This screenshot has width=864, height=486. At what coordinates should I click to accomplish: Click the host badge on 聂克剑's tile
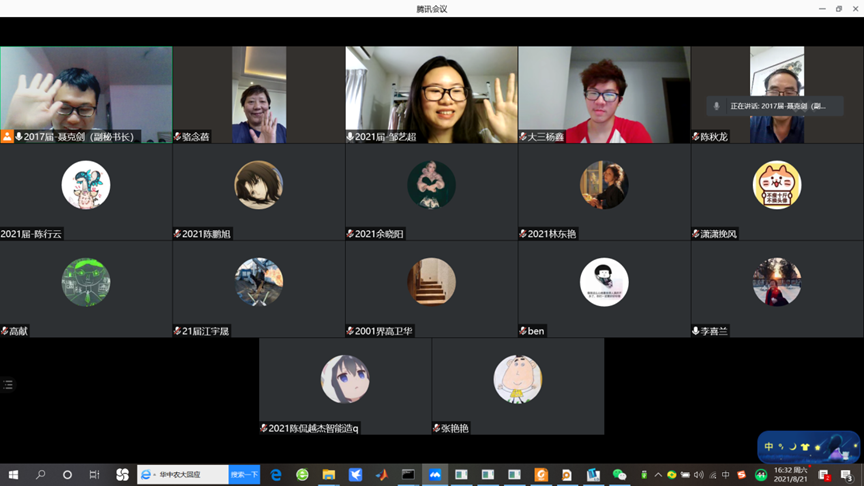coord(7,137)
